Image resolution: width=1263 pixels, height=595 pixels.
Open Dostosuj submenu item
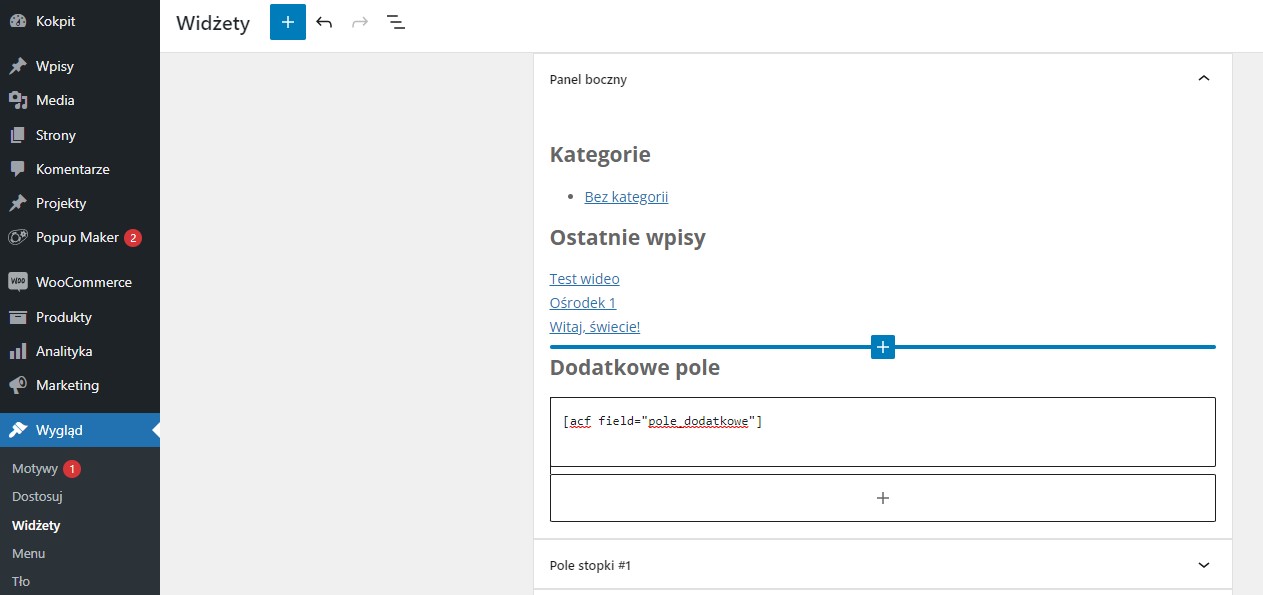37,496
